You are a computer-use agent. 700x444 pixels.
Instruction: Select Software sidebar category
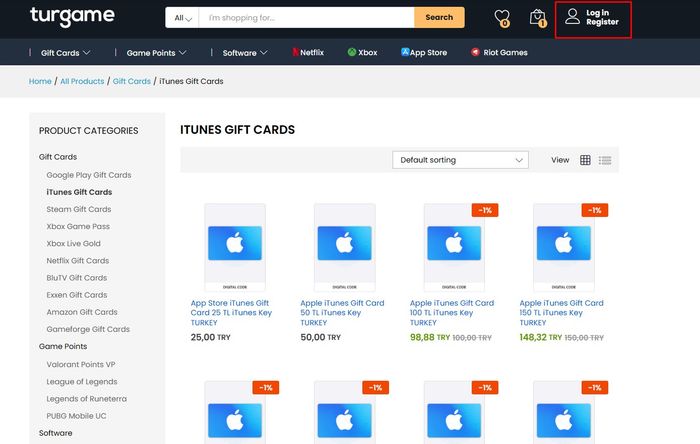click(55, 433)
